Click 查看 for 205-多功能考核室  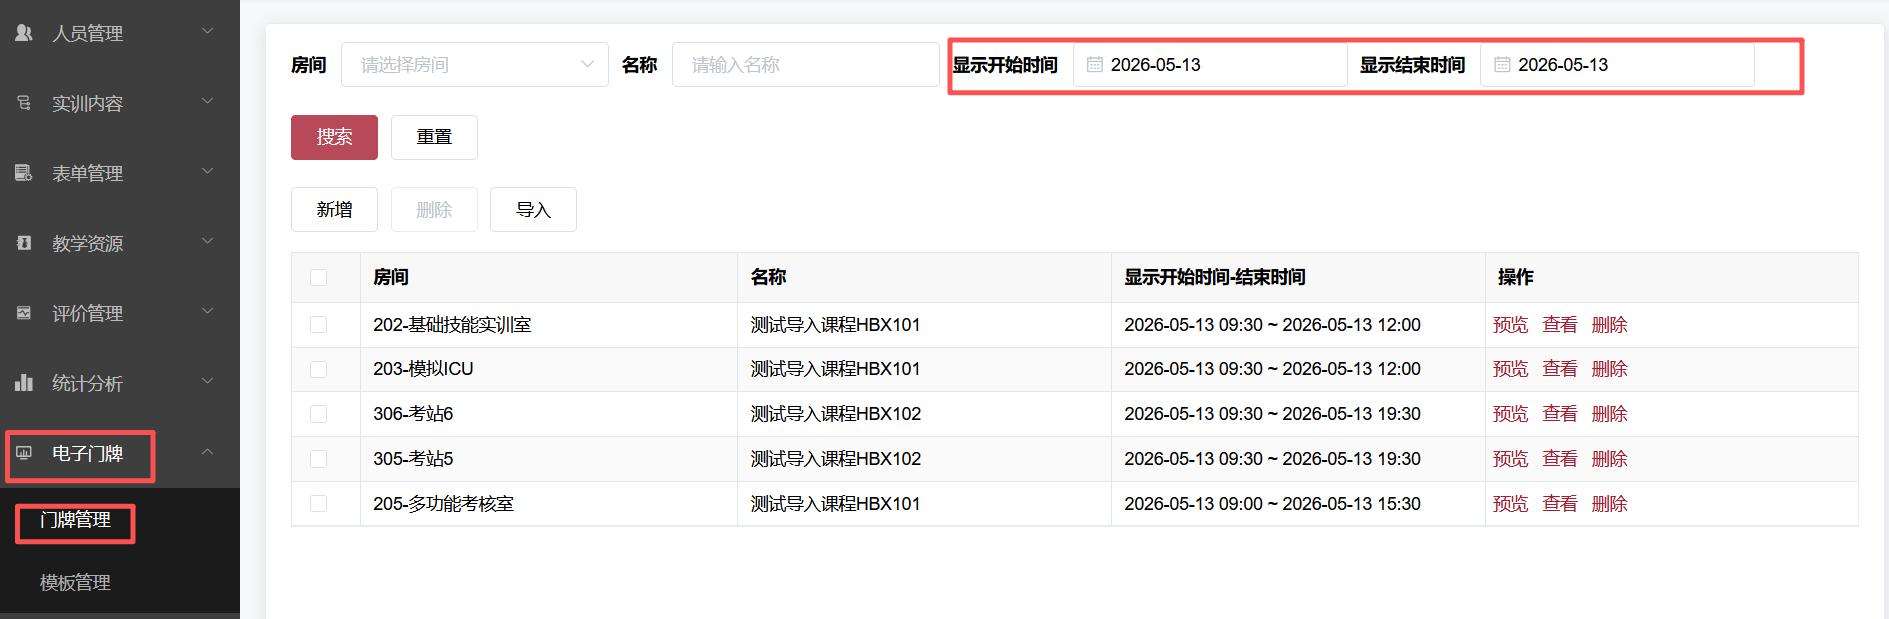[1560, 504]
